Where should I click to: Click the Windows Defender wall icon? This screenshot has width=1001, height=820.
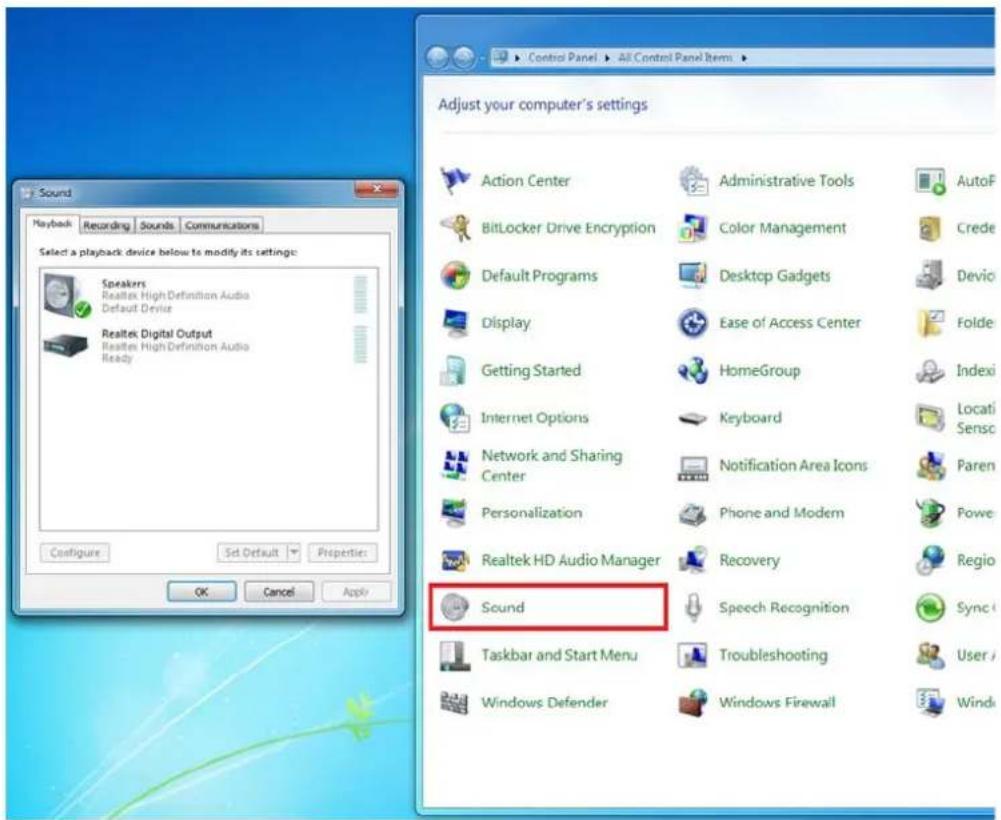(x=455, y=702)
